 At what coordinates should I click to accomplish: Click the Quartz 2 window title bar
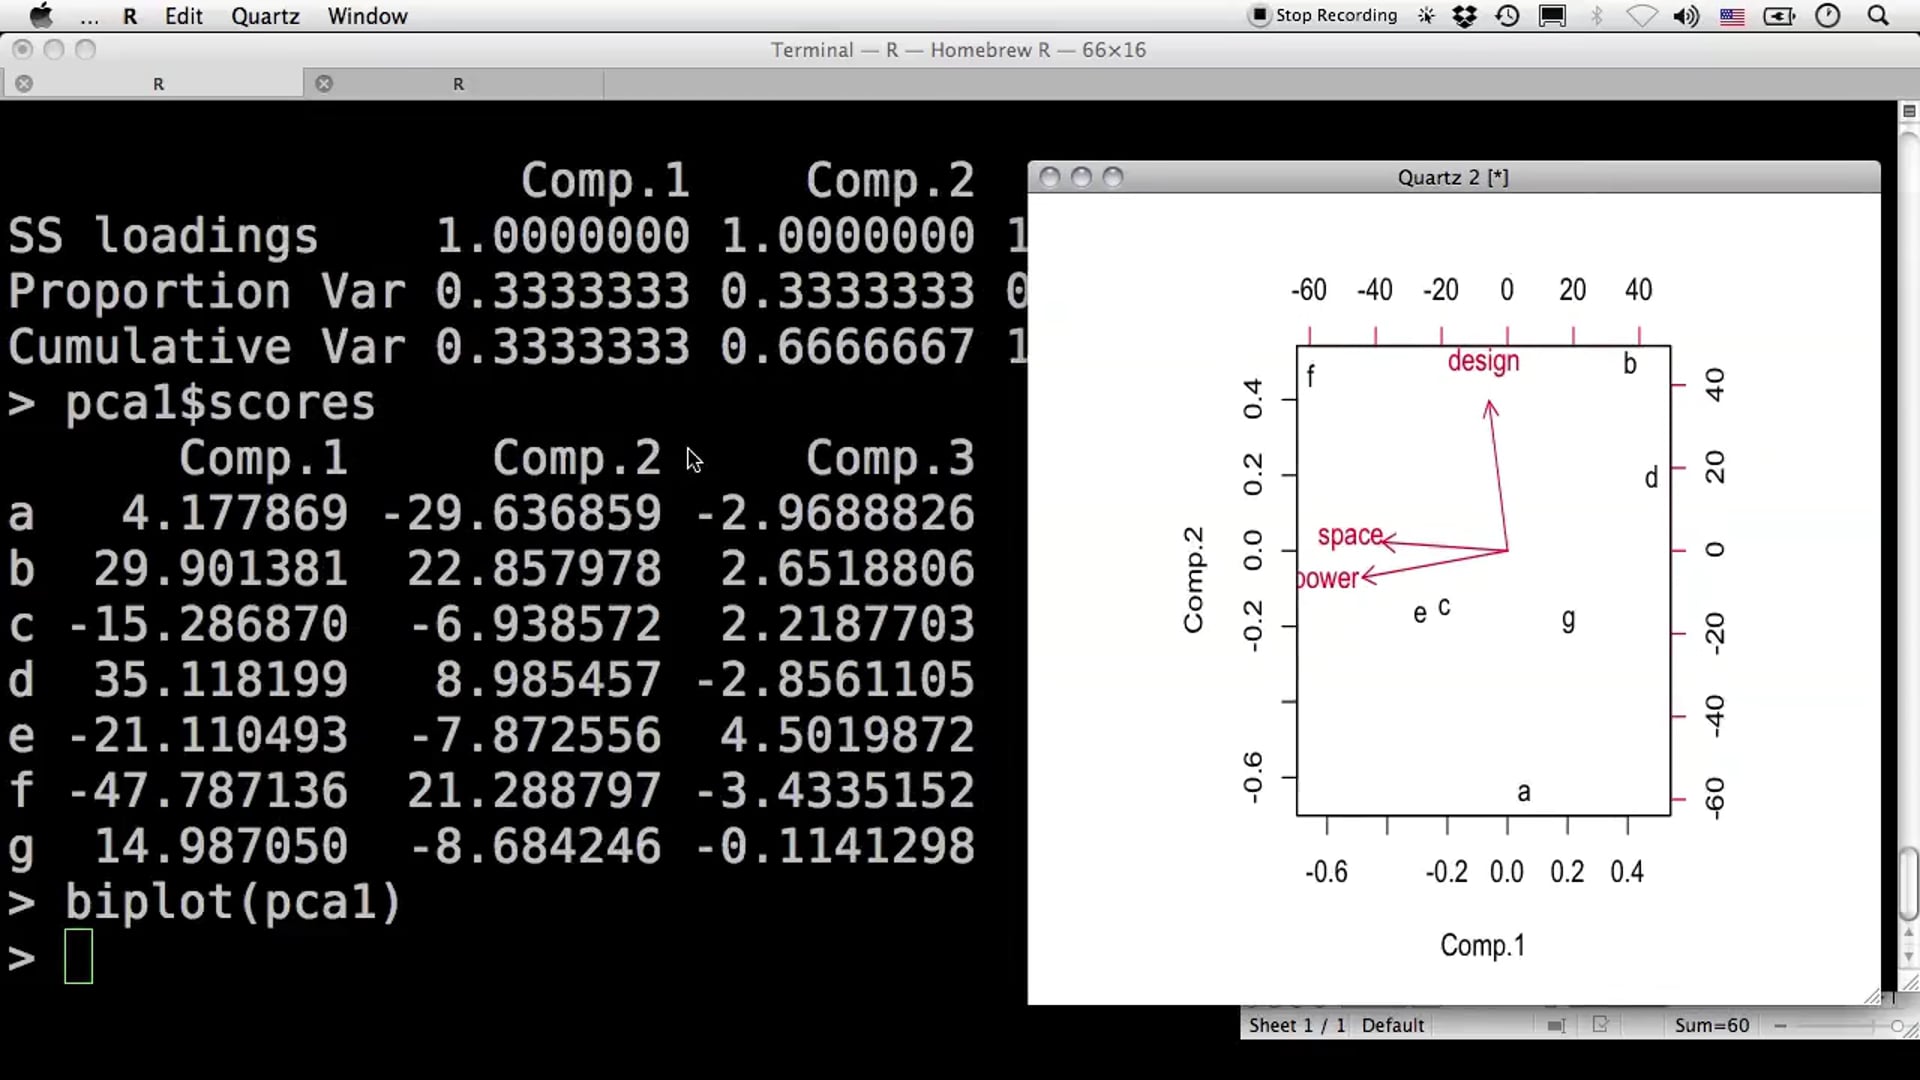(1452, 177)
